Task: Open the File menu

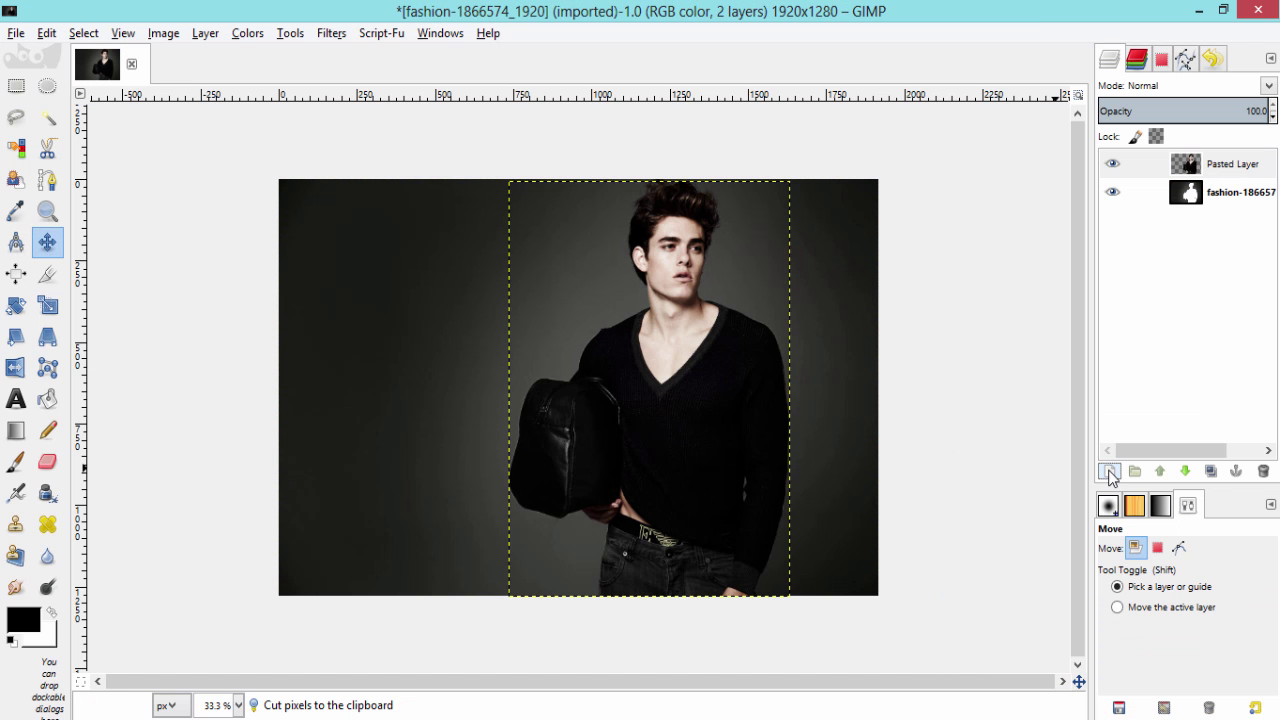Action: click(16, 33)
